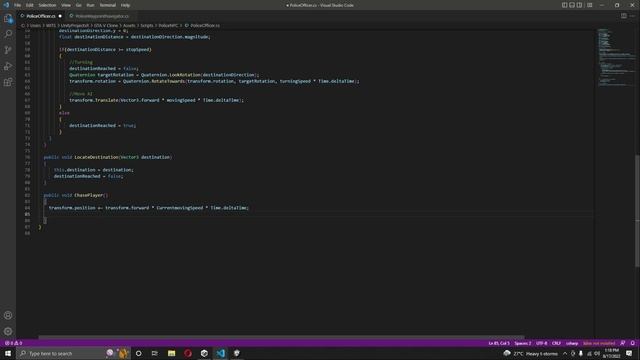Click the vertical editor scrollbar
Image resolution: width=640 pixels, height=360 pixels.
pyautogui.click(x=637, y=211)
